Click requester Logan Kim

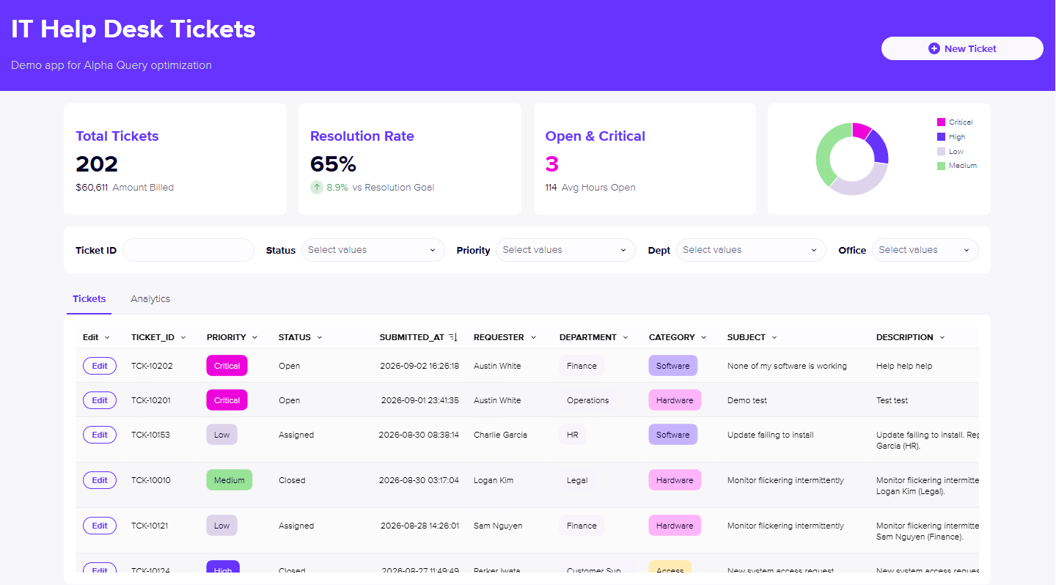click(x=494, y=480)
